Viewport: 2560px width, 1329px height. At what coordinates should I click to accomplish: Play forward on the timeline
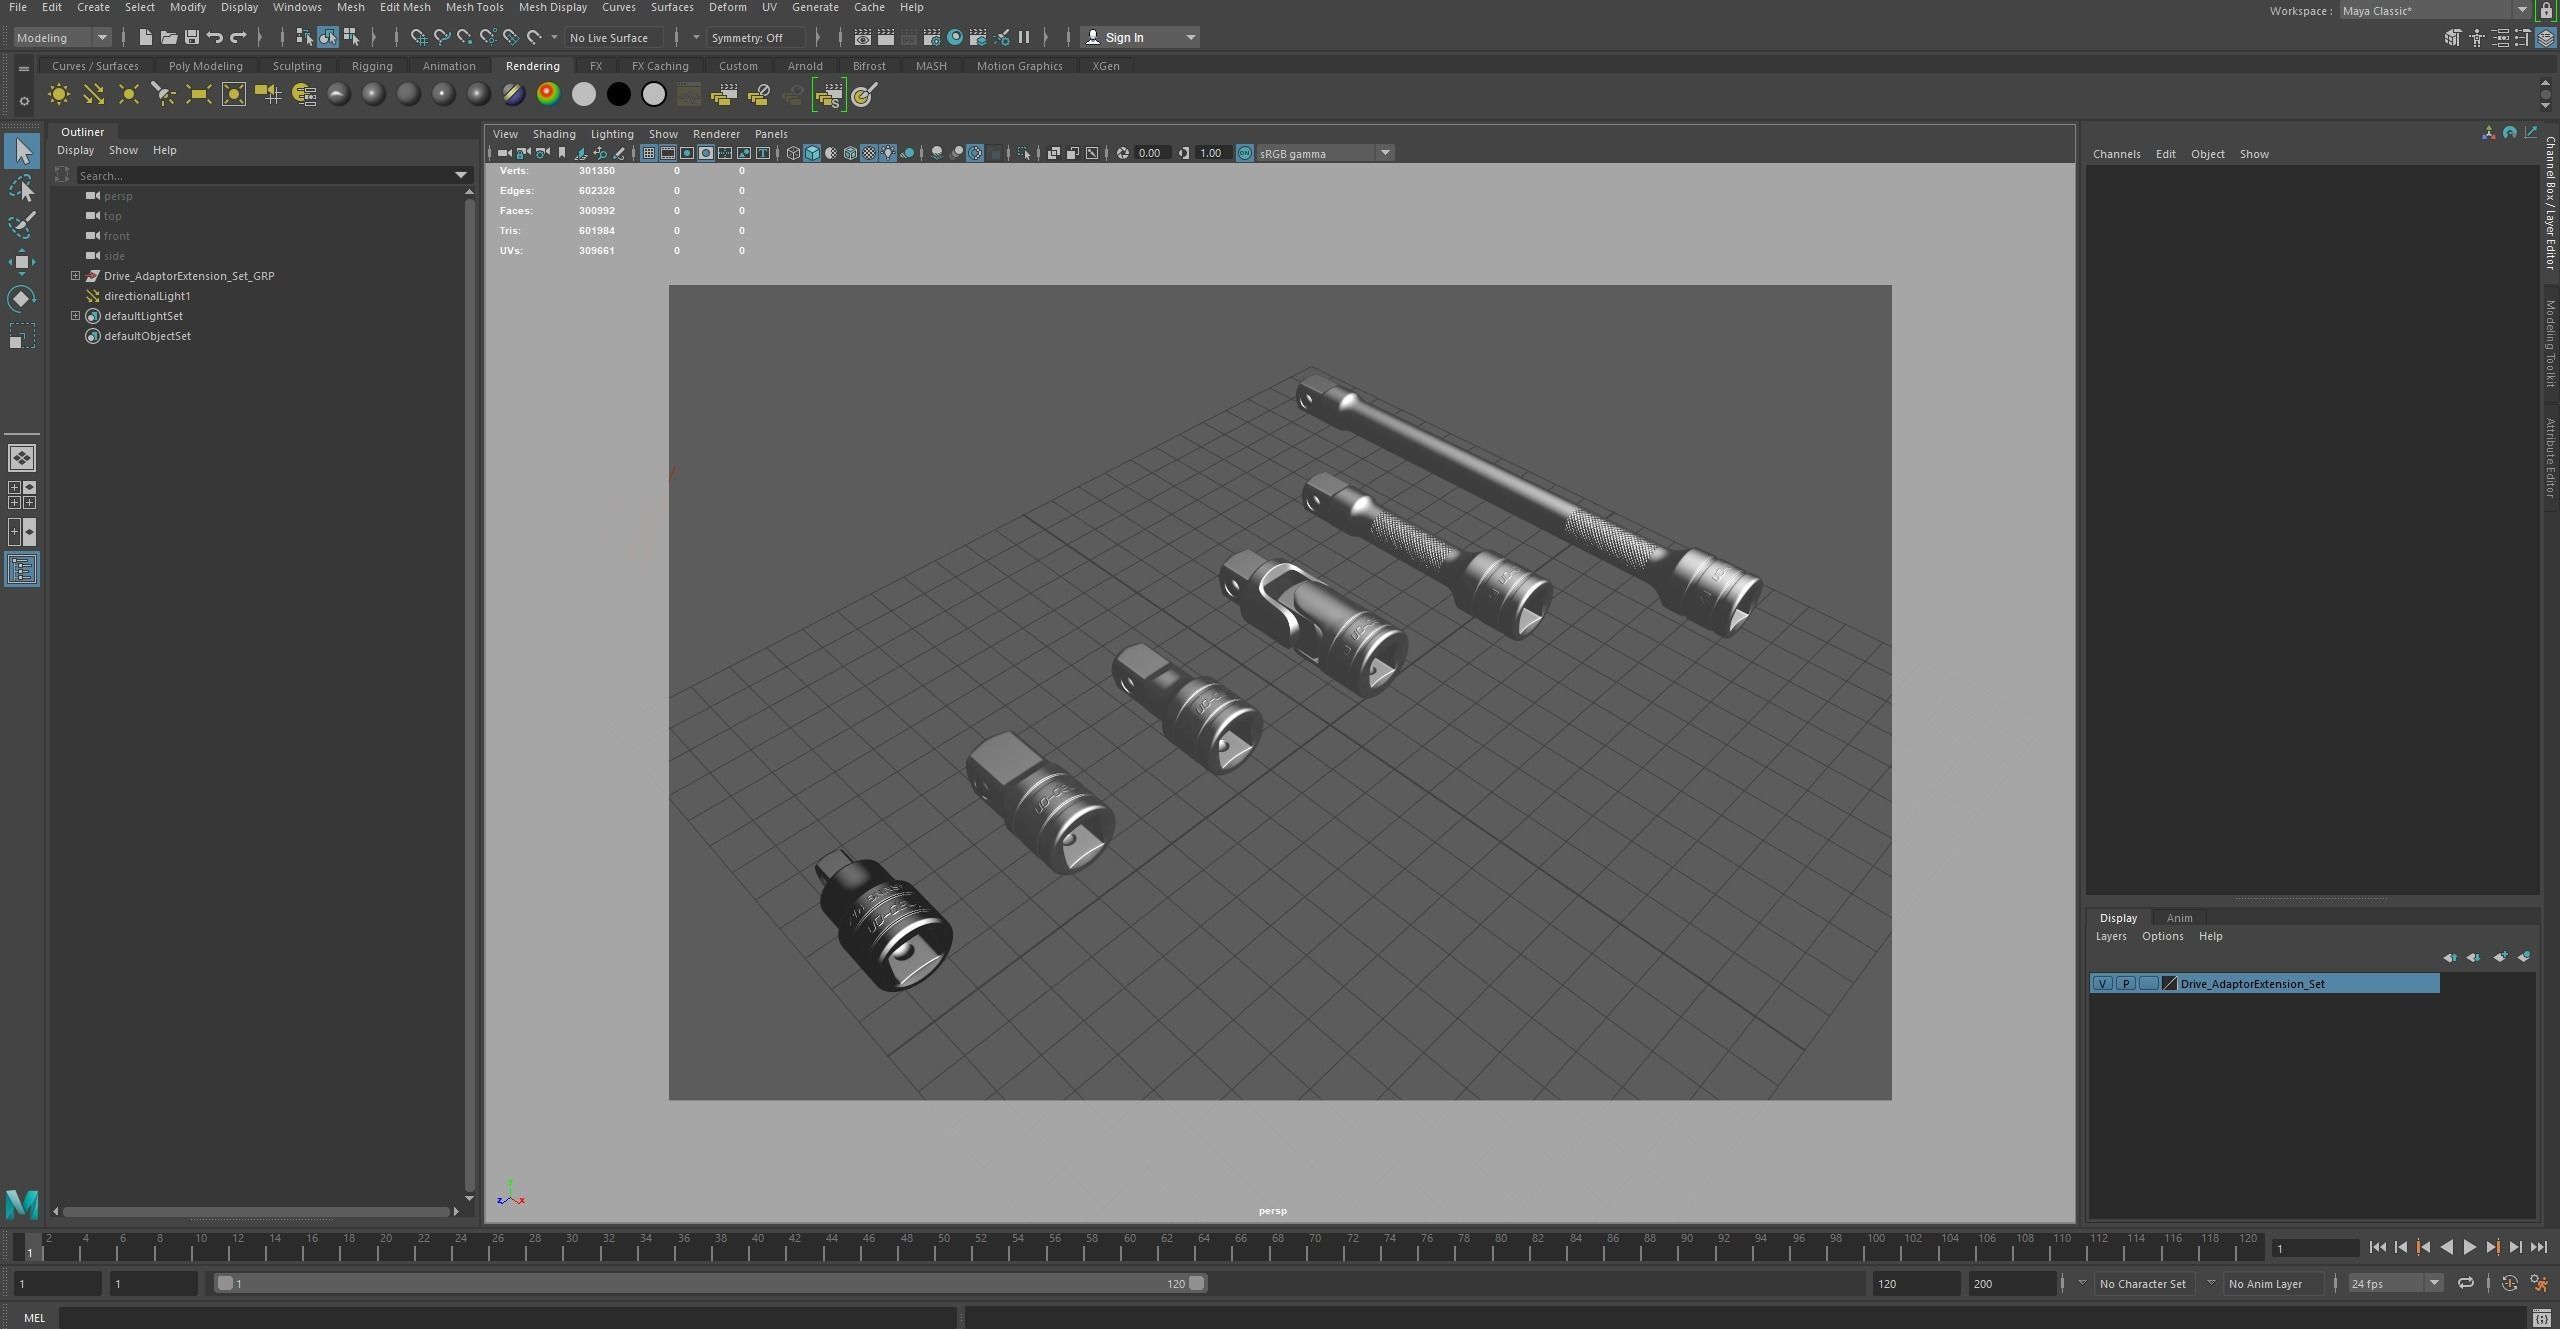coord(2470,1247)
